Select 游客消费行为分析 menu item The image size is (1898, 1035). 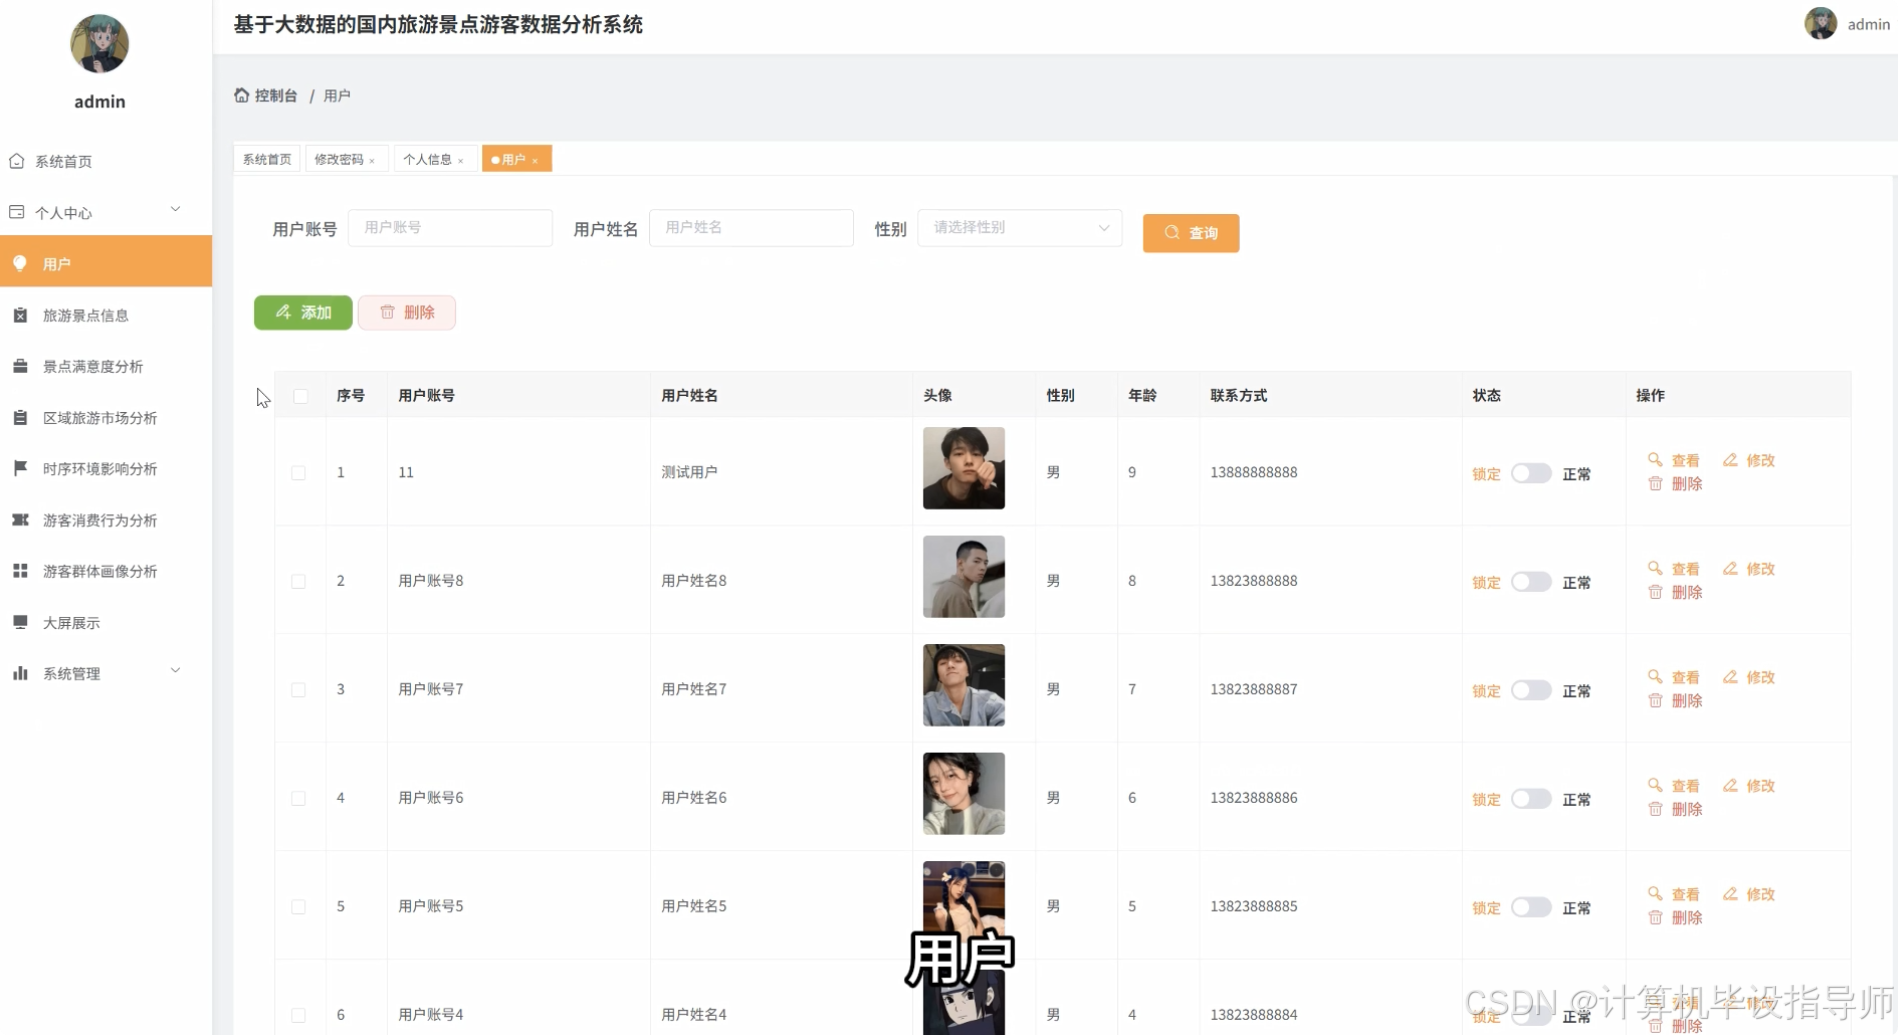pos(97,519)
